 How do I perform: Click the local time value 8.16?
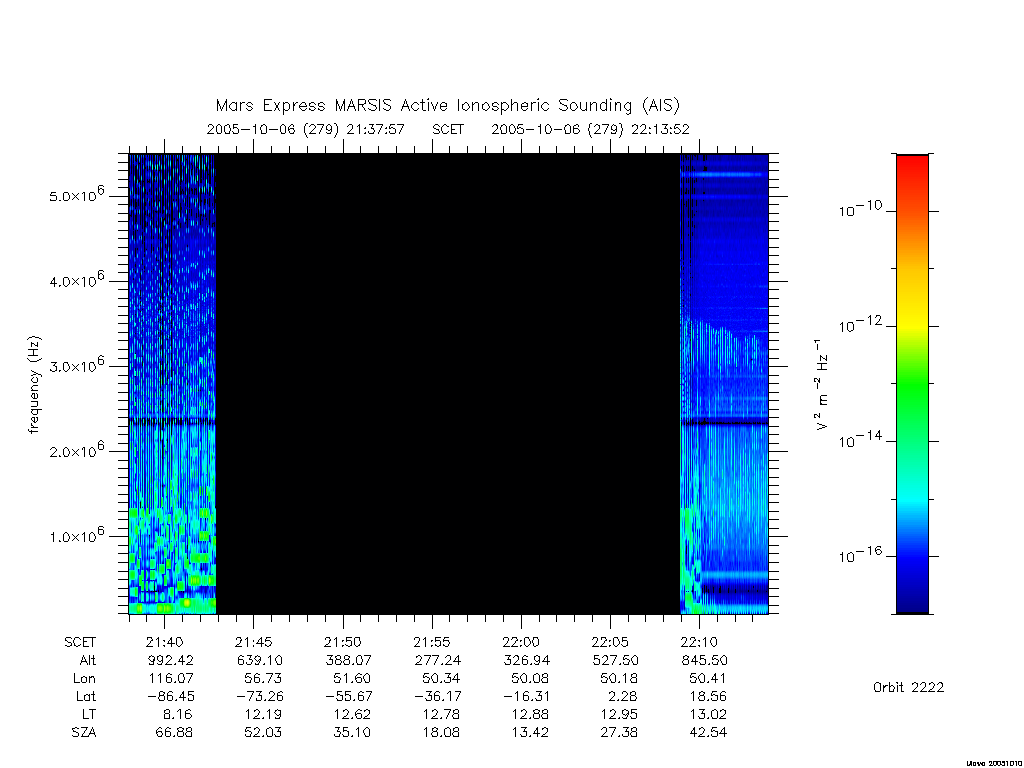[x=179, y=714]
